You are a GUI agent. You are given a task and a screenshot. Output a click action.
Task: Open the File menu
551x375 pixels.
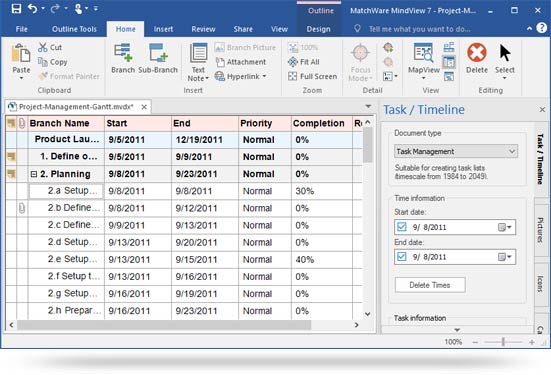(x=22, y=29)
